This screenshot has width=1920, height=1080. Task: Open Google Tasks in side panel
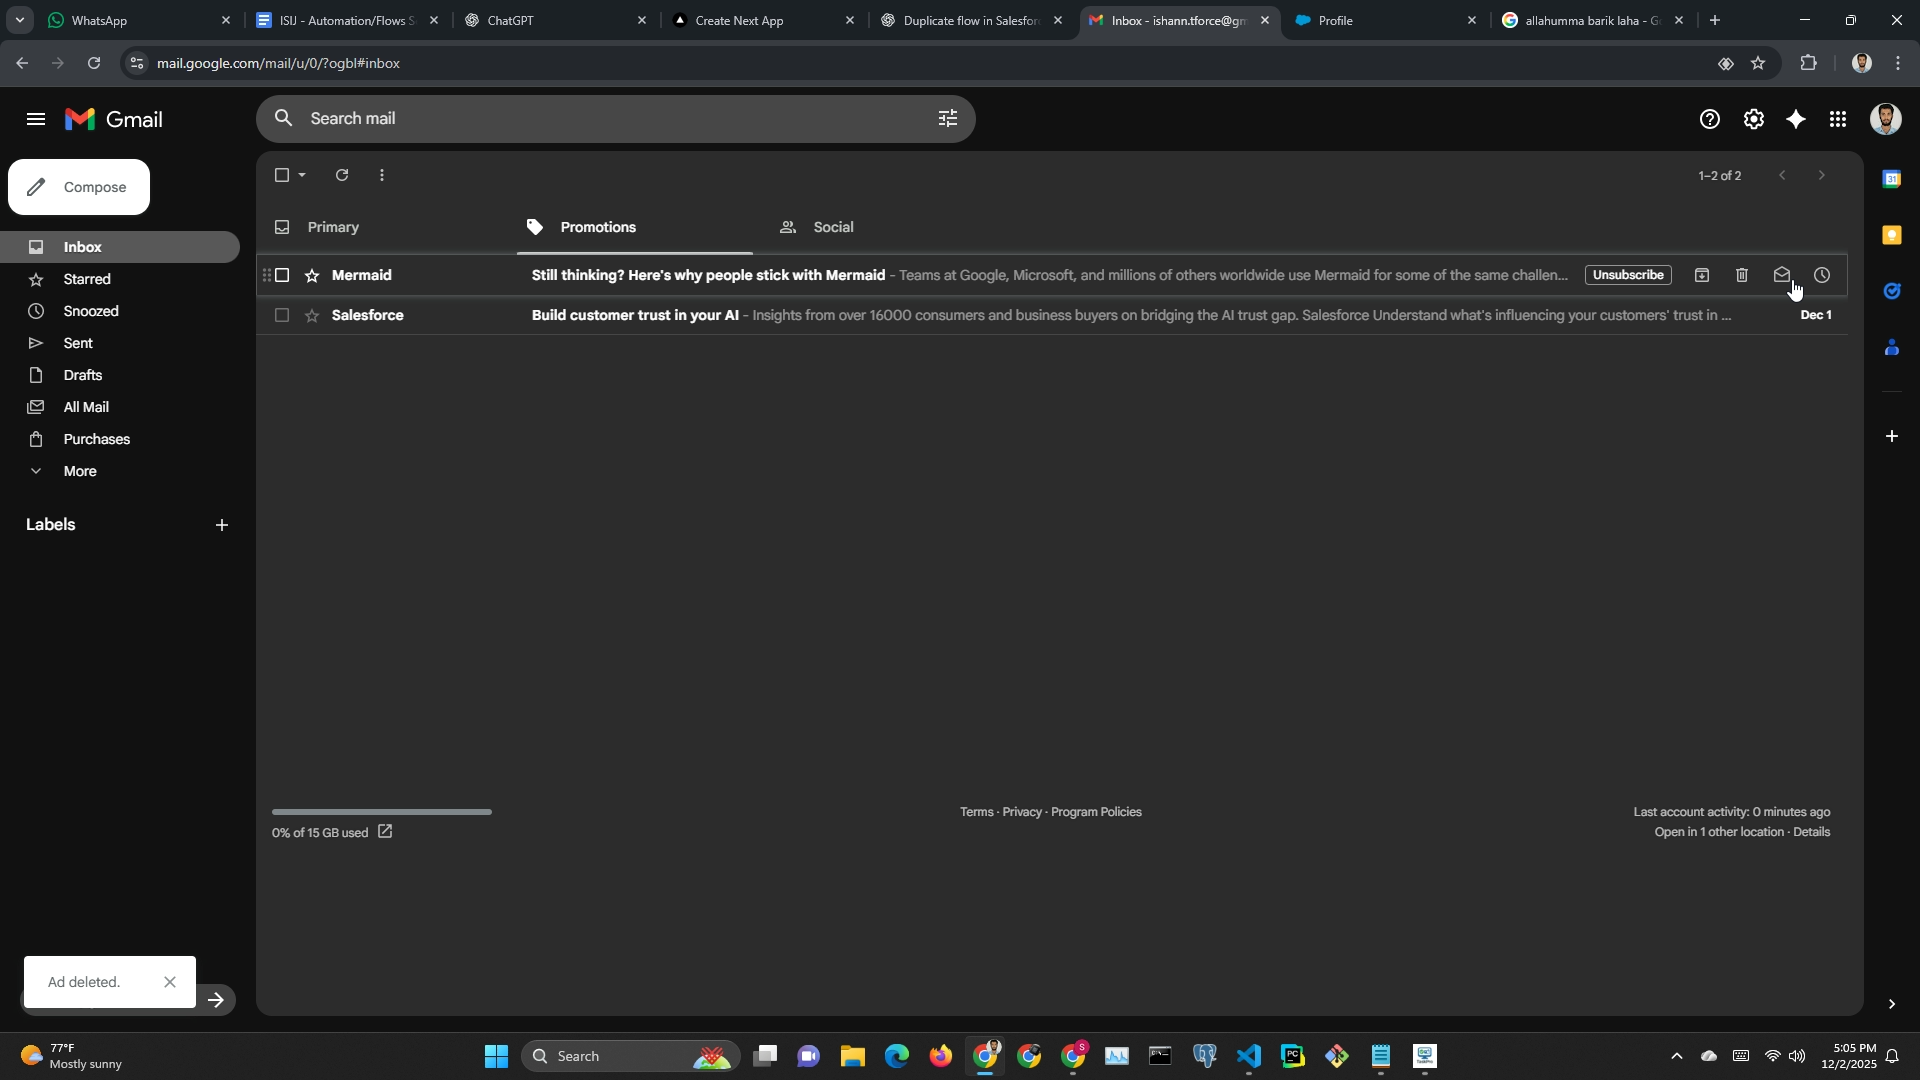coord(1891,291)
